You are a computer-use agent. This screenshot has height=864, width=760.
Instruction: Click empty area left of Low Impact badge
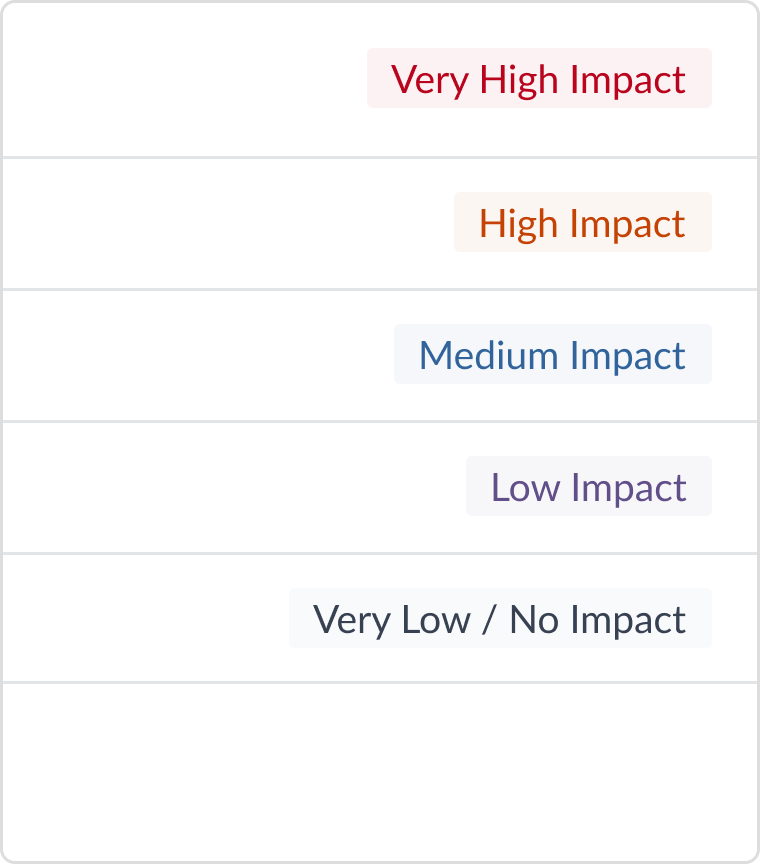(x=230, y=487)
